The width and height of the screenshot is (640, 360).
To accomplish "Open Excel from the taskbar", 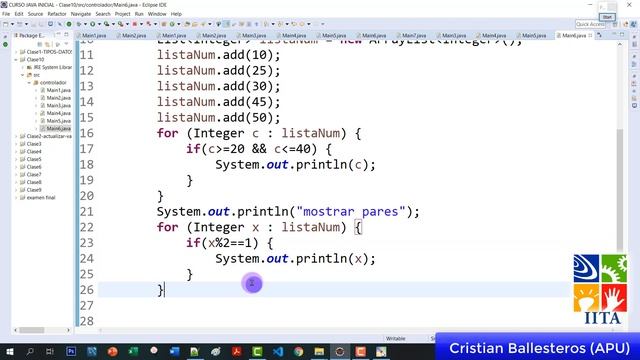I will [133, 351].
